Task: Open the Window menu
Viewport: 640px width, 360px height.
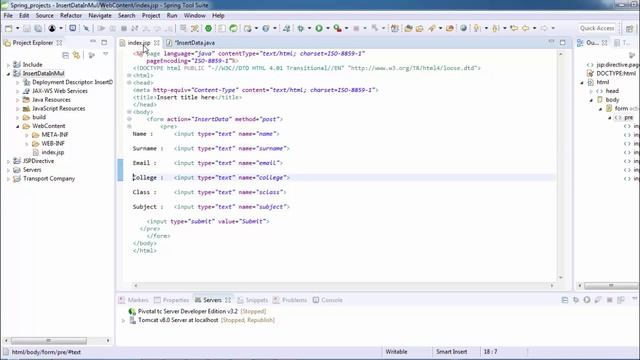Action: coord(194,16)
